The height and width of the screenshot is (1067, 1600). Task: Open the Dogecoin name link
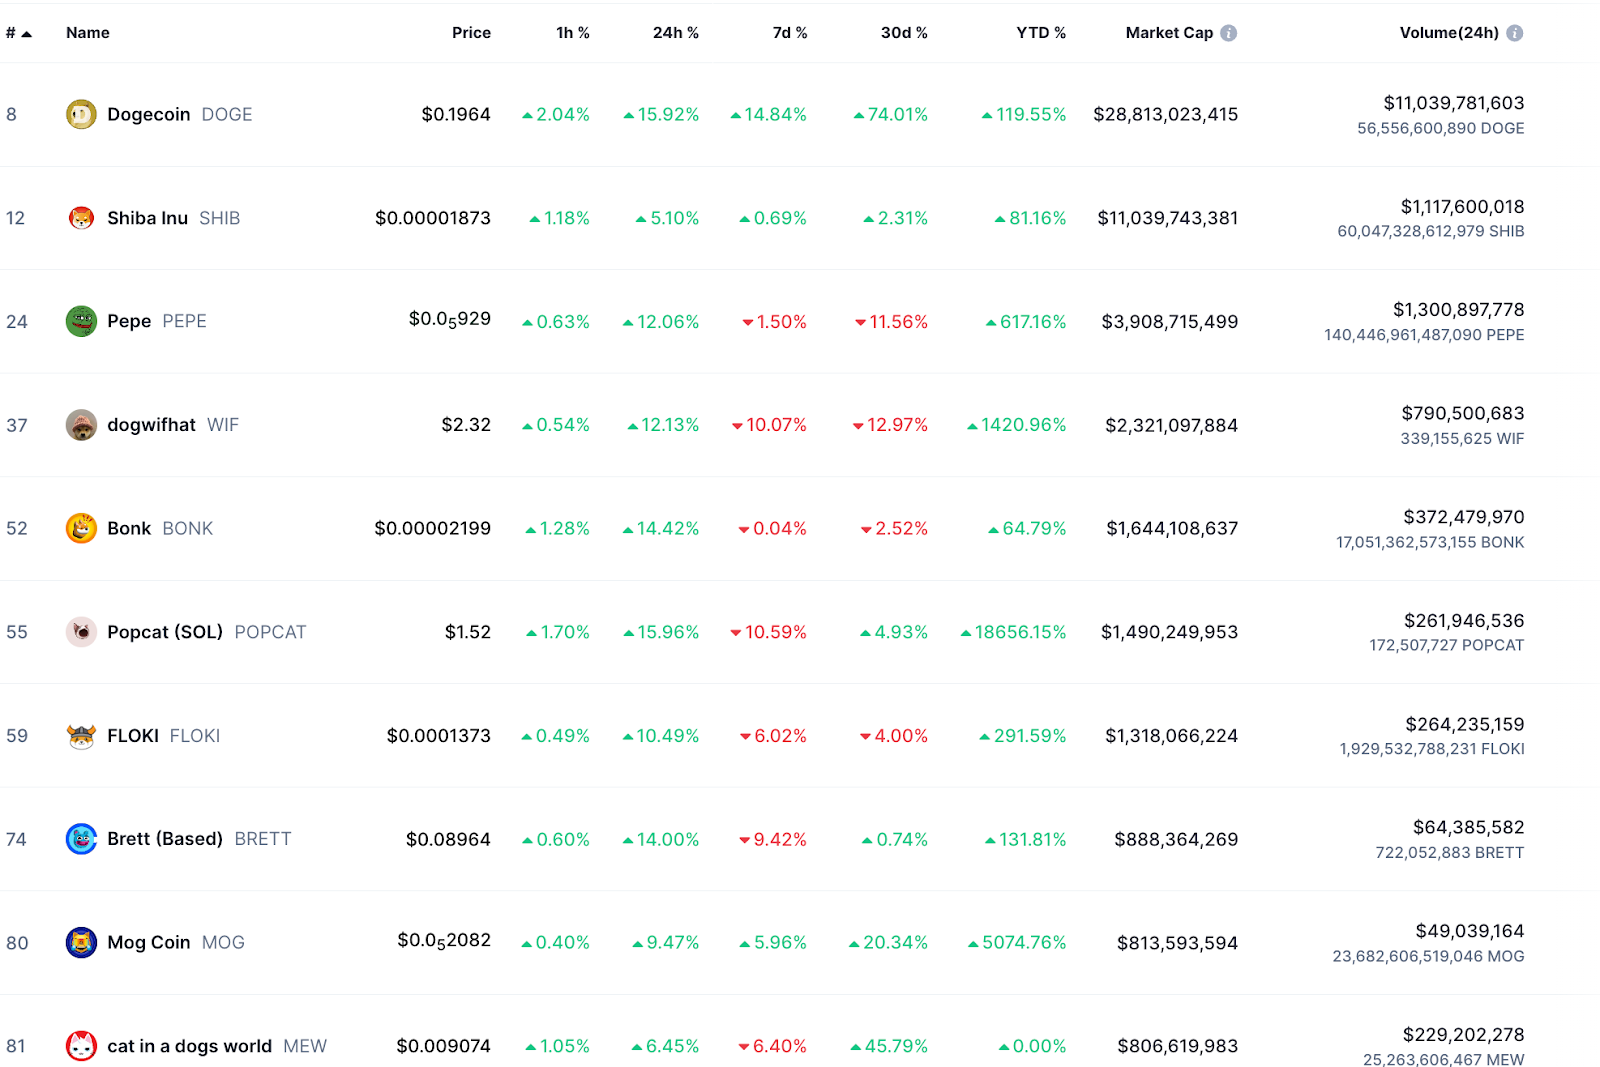pos(148,115)
